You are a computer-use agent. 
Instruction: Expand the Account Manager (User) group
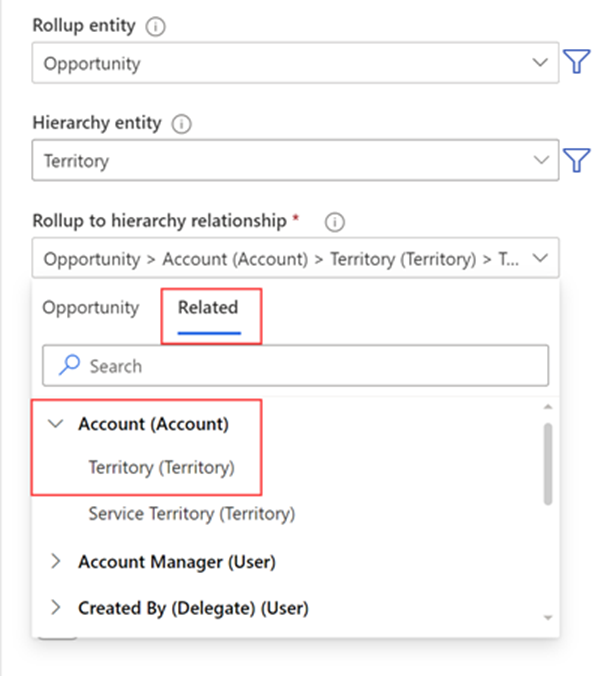click(56, 562)
